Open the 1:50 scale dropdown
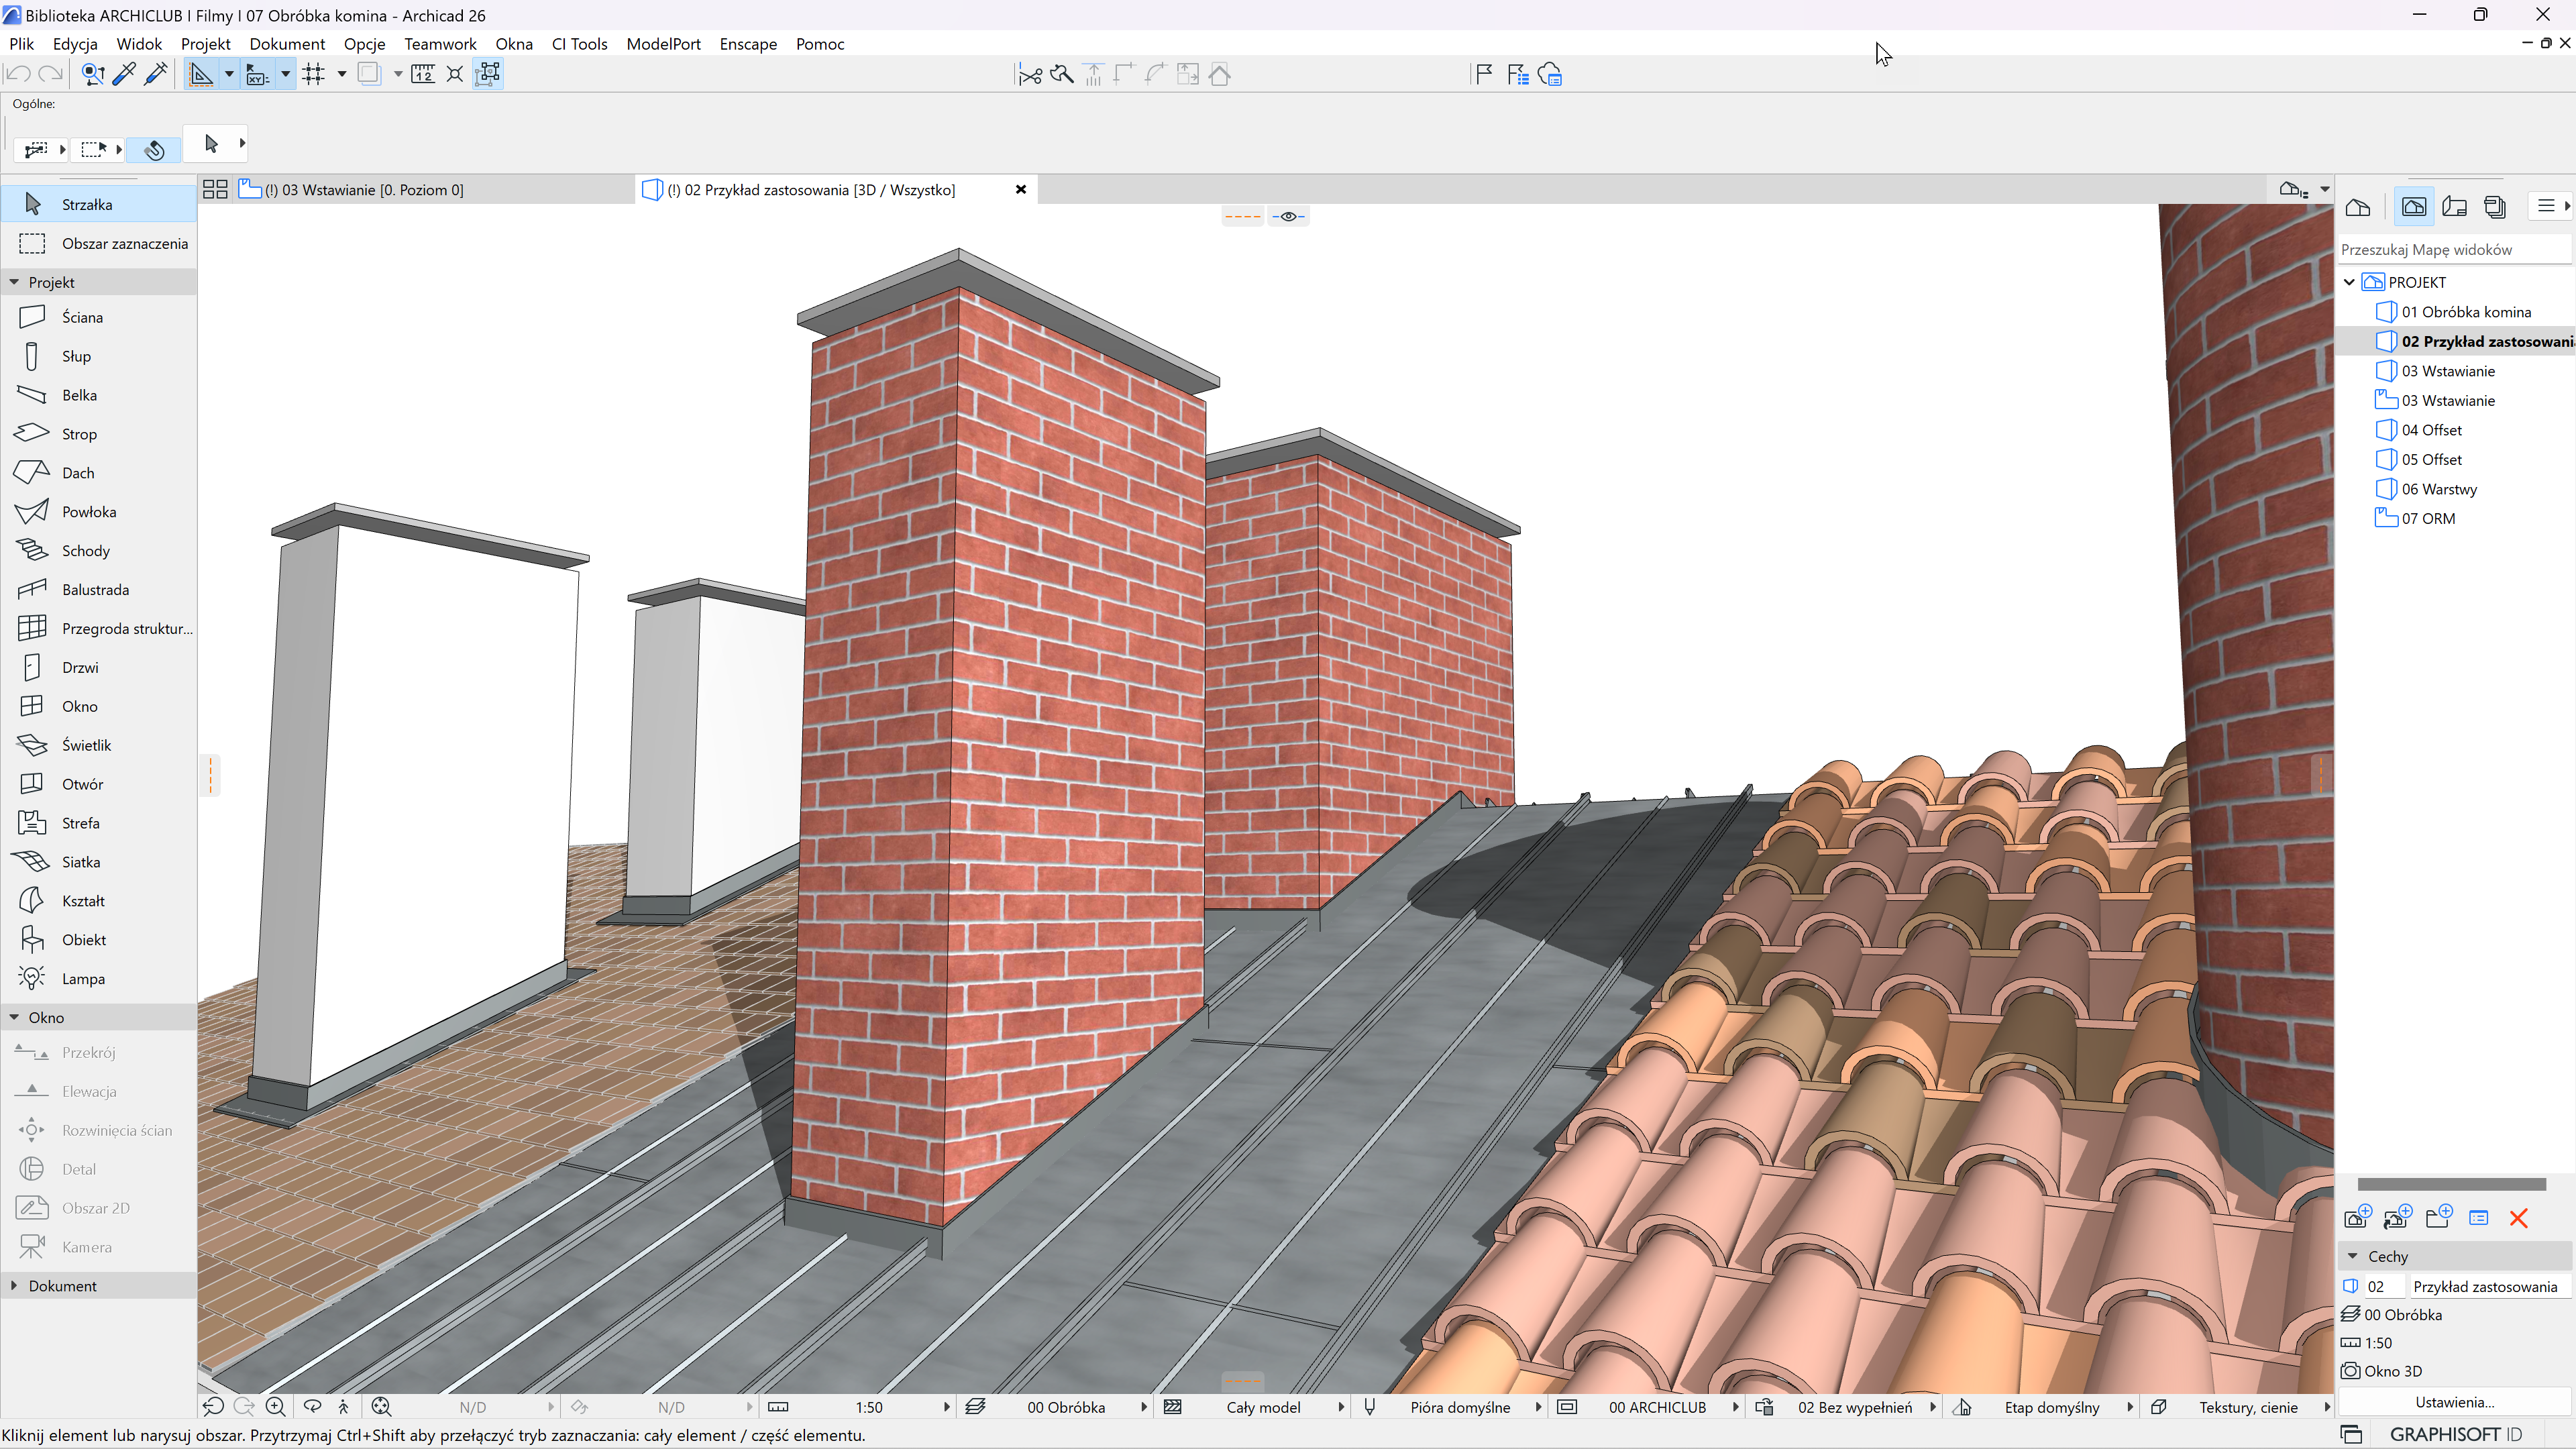This screenshot has width=2576, height=1449. point(868,1407)
